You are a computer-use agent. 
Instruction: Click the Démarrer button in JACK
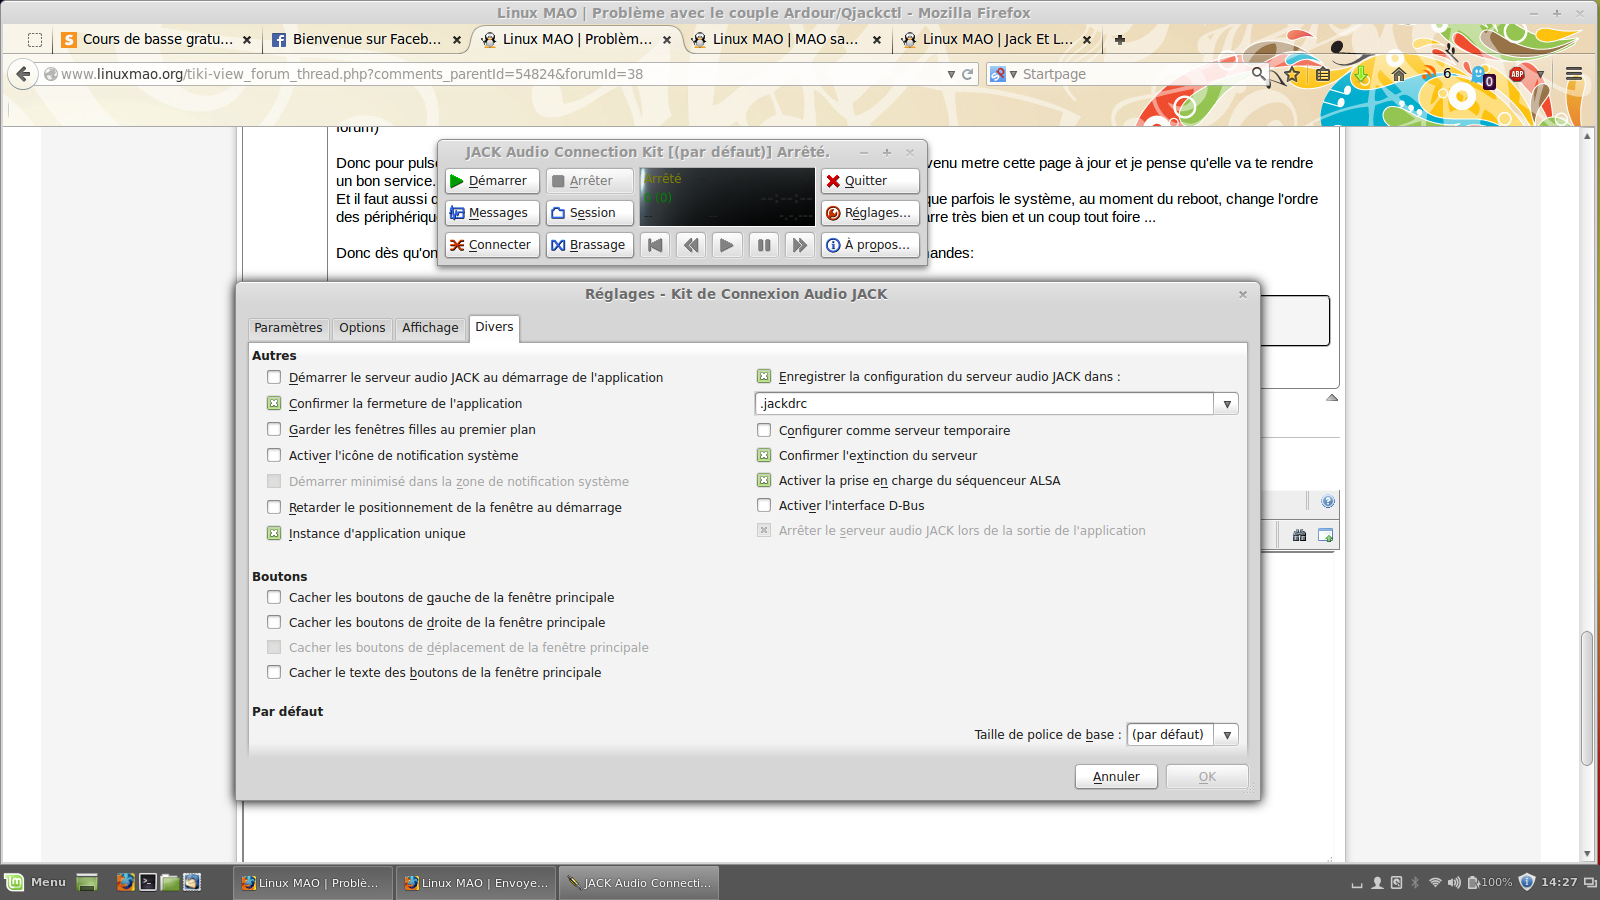pos(492,181)
